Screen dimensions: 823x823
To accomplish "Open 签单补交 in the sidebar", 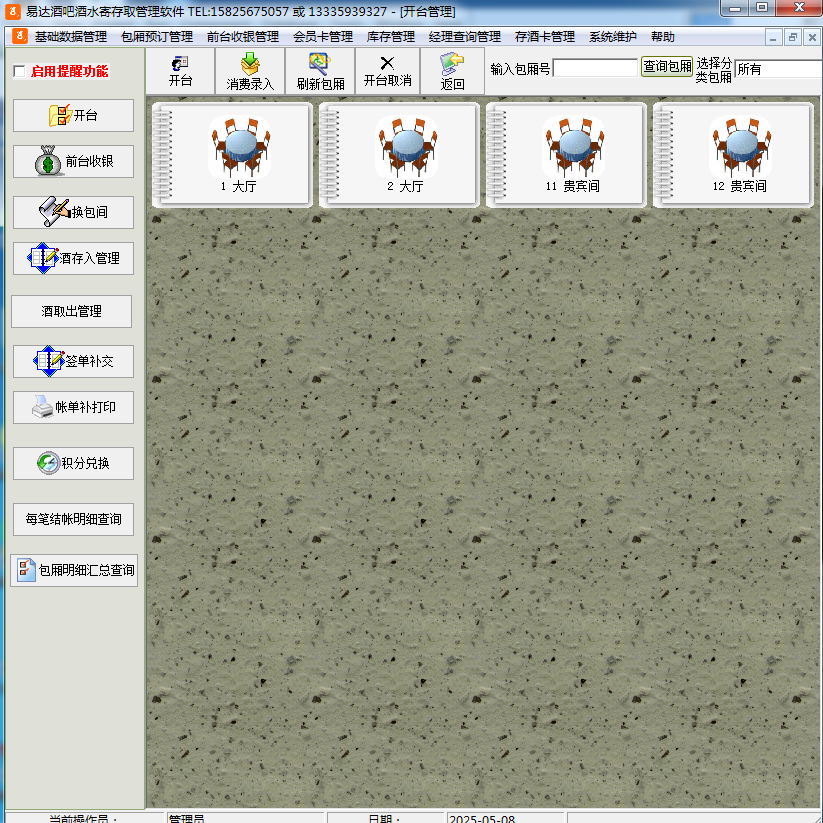I will 73,361.
